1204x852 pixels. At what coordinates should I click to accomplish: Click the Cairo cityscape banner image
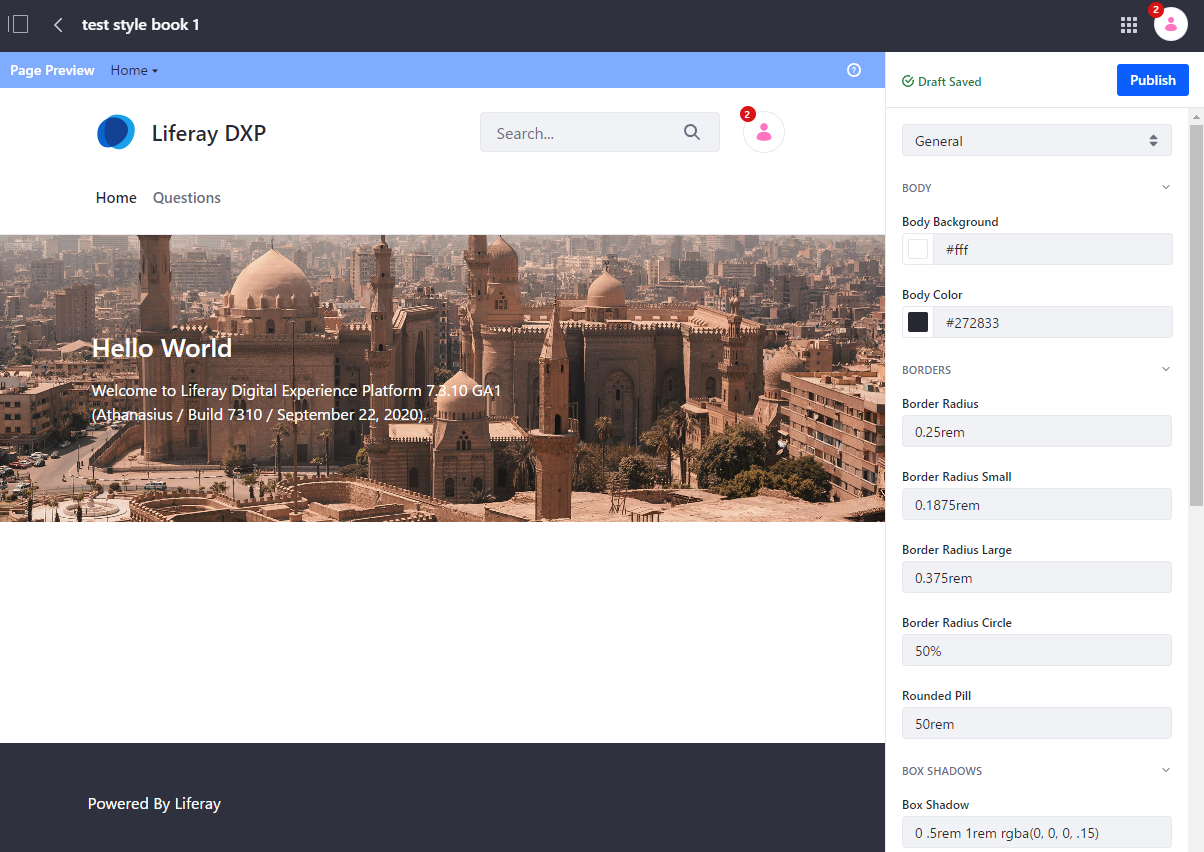[x=442, y=378]
